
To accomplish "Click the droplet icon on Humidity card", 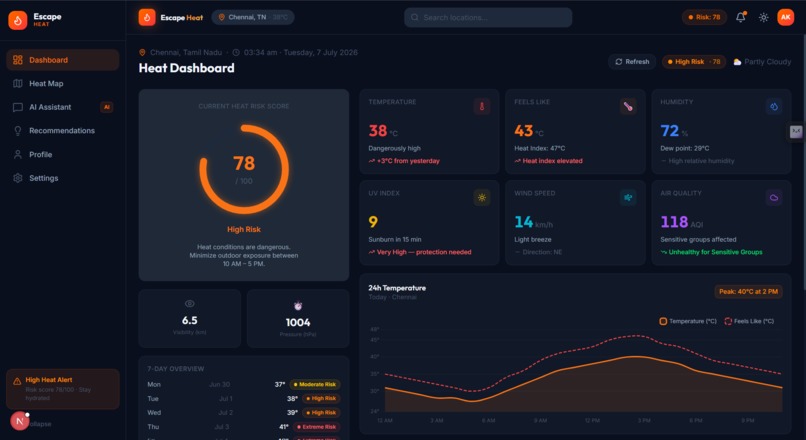I will pos(774,106).
